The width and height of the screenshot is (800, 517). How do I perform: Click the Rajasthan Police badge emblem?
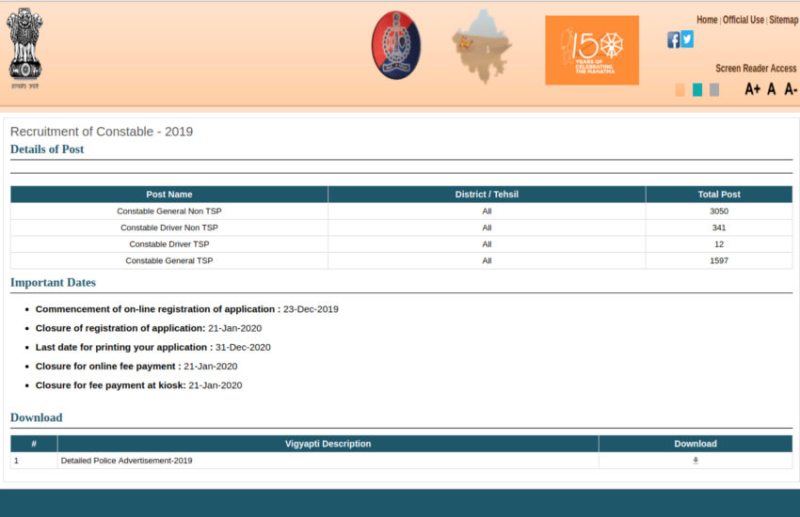tap(396, 45)
